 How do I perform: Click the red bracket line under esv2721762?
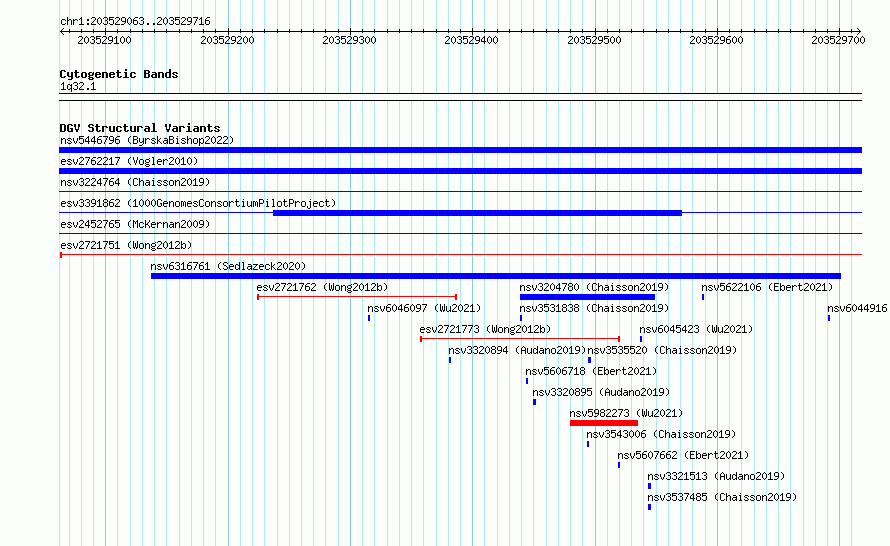pyautogui.click(x=357, y=297)
